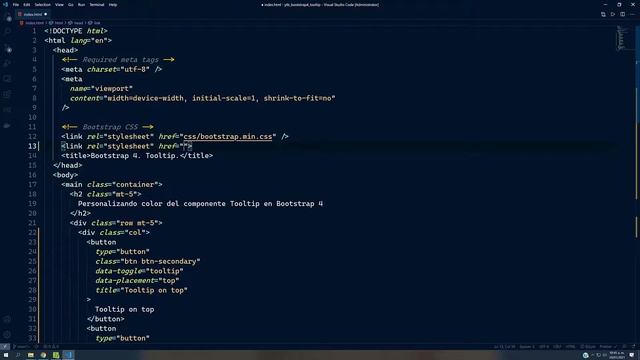640x360 pixels.
Task: Open the Run and Debug view
Action: click(x=8, y=64)
